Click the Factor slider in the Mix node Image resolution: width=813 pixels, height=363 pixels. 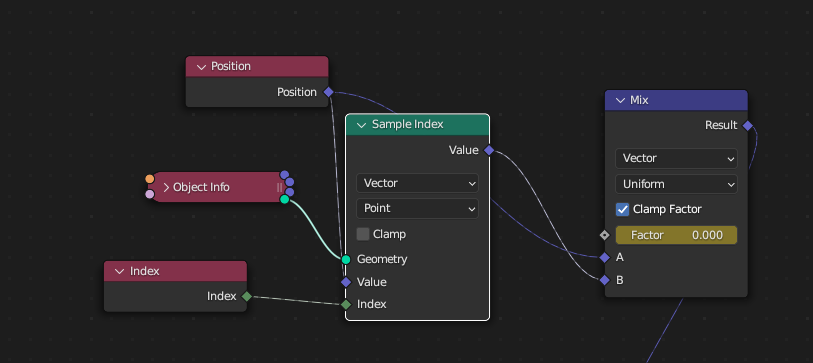coord(676,235)
